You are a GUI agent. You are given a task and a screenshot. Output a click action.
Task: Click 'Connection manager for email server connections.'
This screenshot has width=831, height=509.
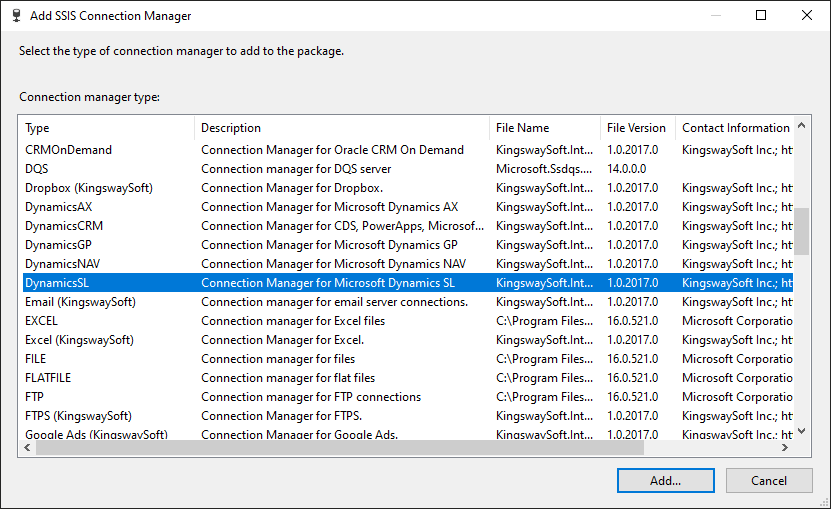(x=334, y=302)
